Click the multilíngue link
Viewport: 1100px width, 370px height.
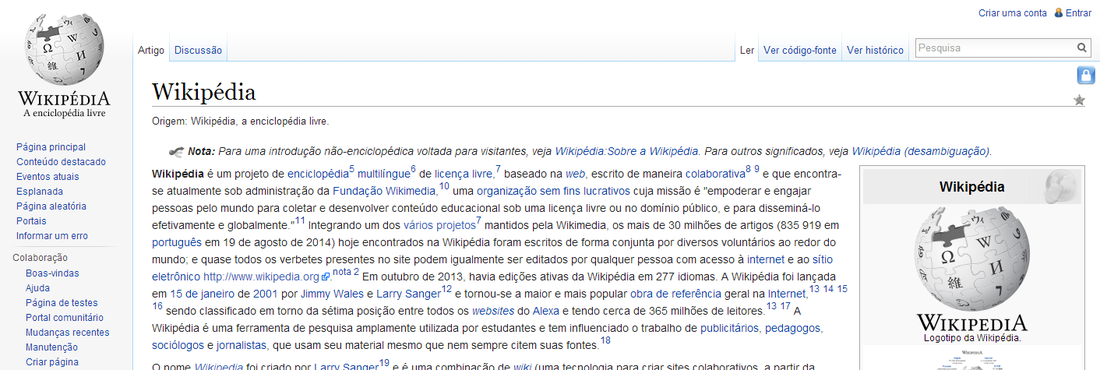click(384, 173)
